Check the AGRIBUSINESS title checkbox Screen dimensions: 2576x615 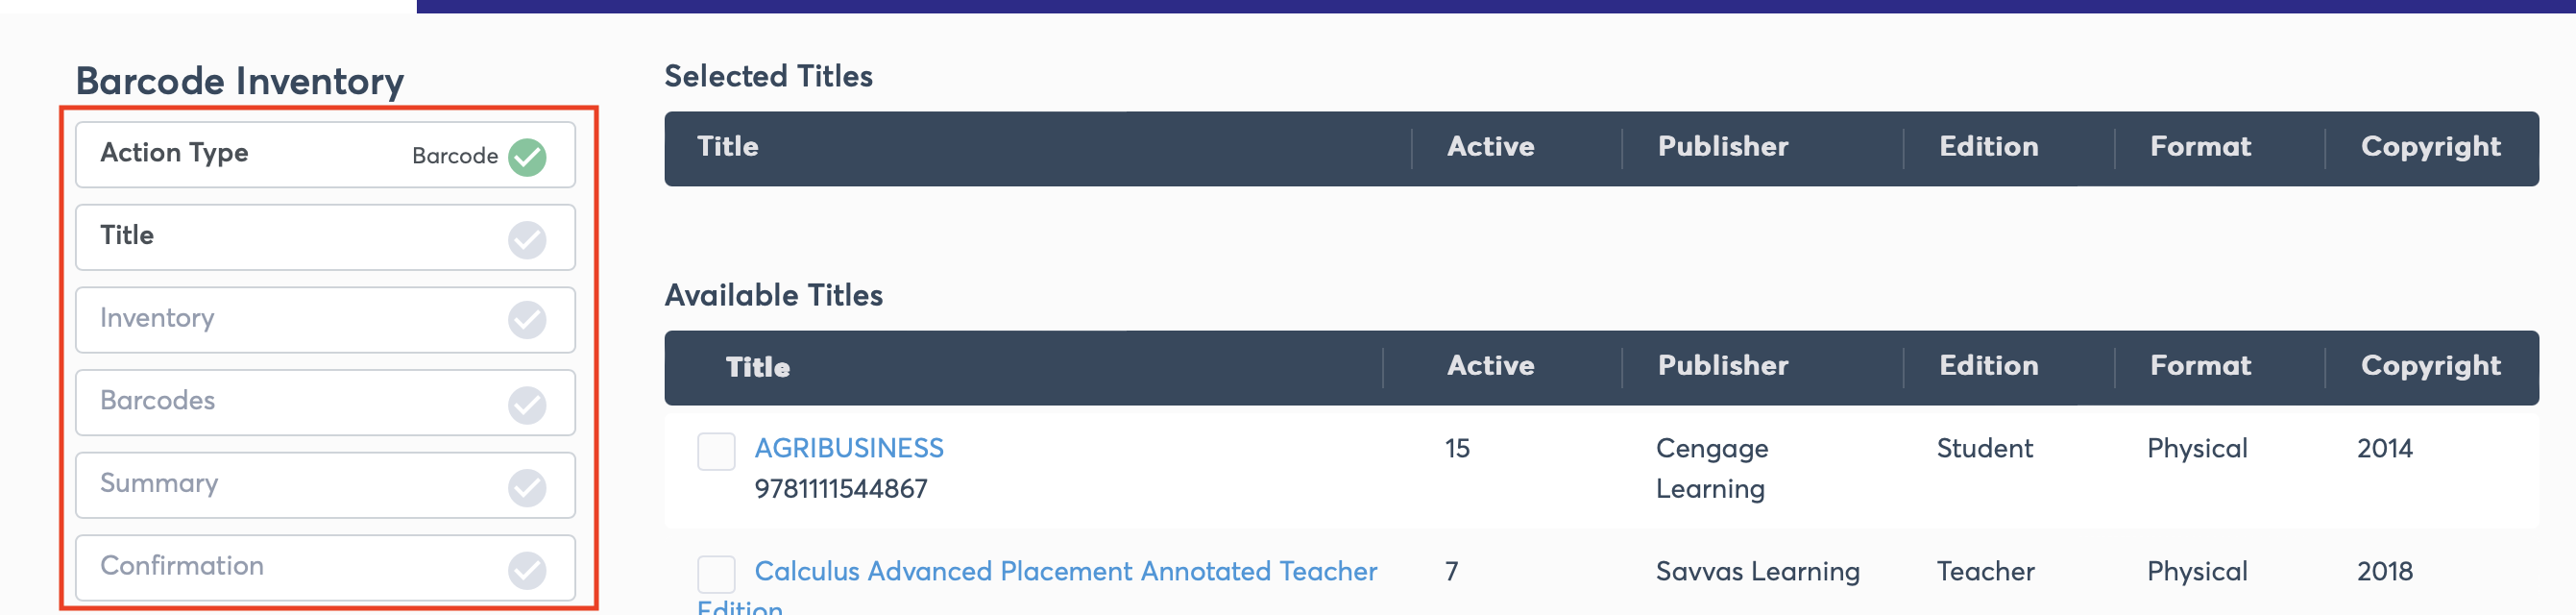click(x=716, y=452)
